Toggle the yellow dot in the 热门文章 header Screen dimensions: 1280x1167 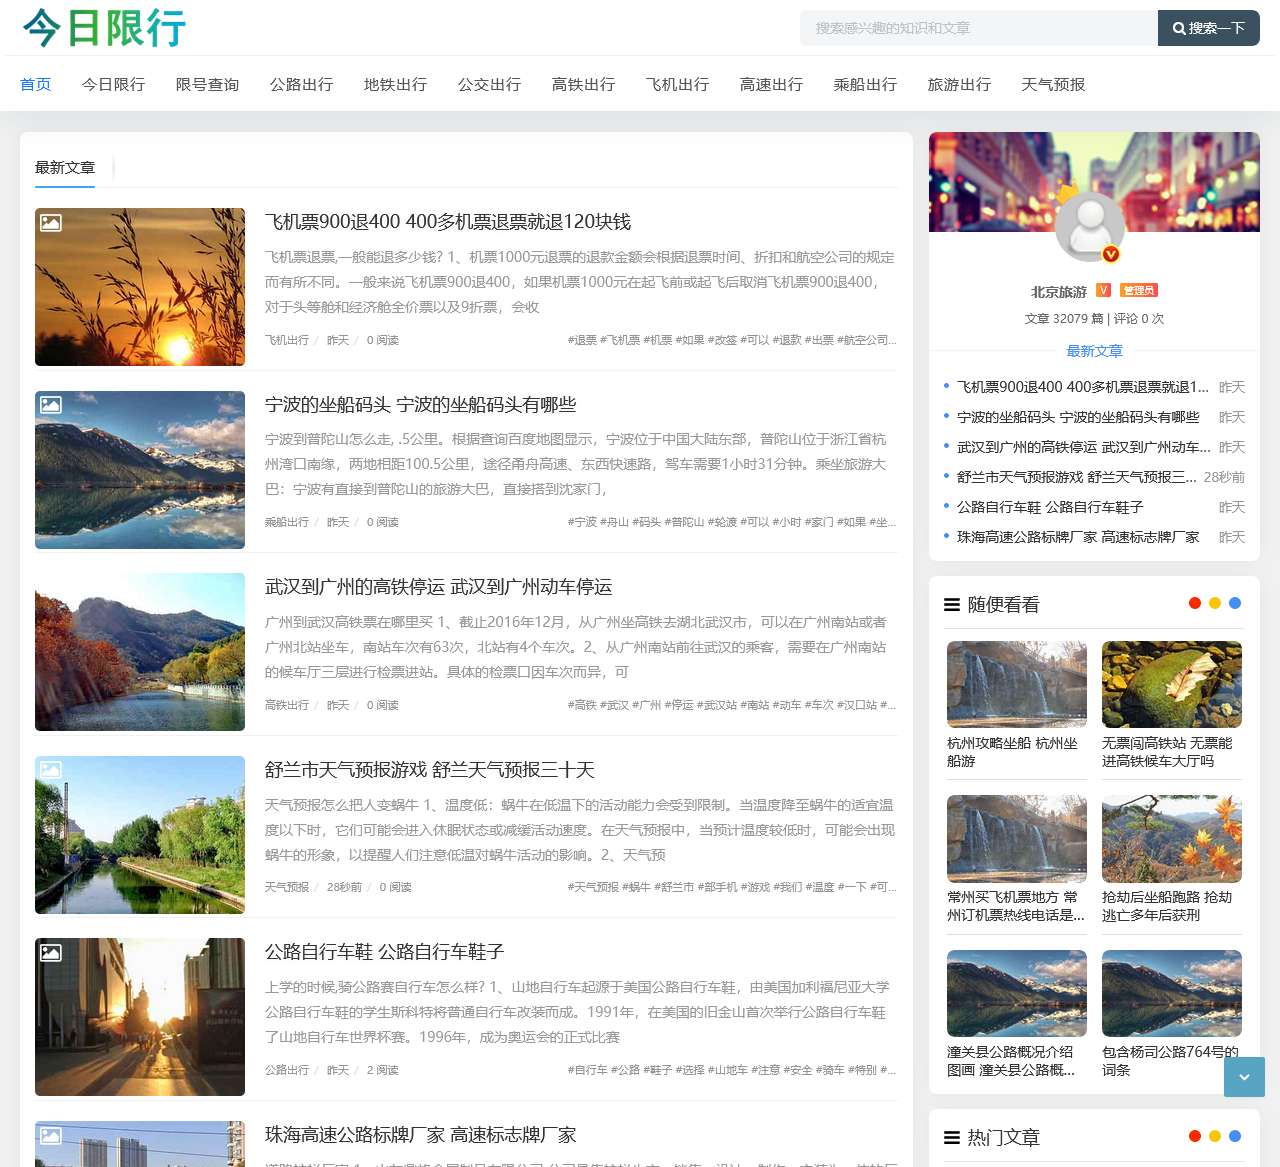(x=1214, y=1136)
